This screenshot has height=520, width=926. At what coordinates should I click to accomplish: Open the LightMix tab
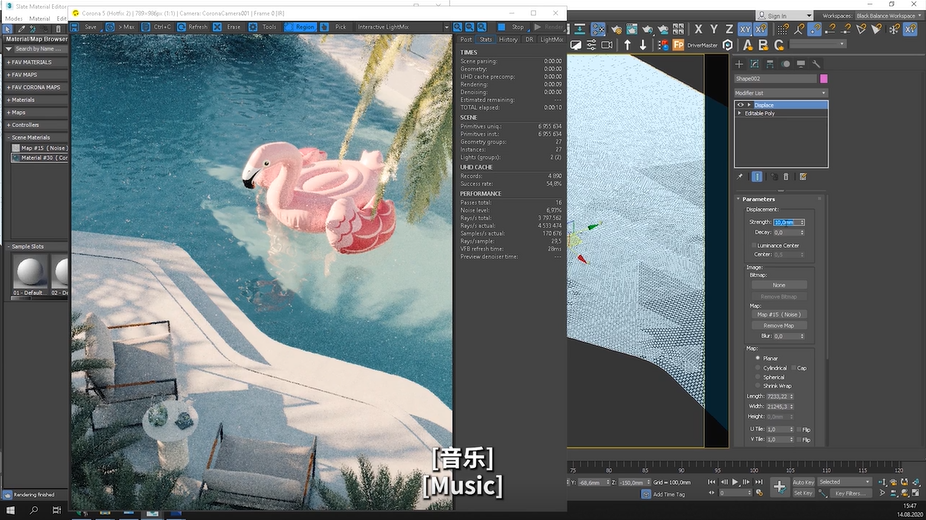pyautogui.click(x=551, y=40)
